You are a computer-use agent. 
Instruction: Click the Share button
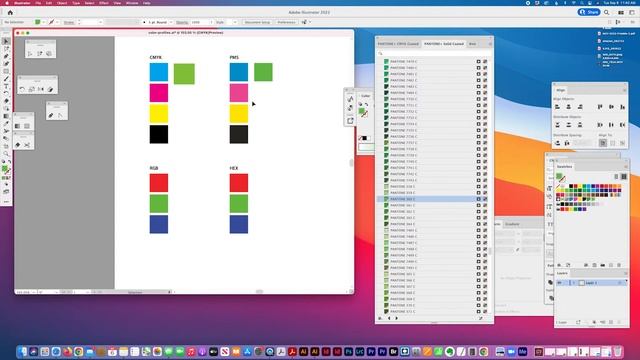point(589,12)
